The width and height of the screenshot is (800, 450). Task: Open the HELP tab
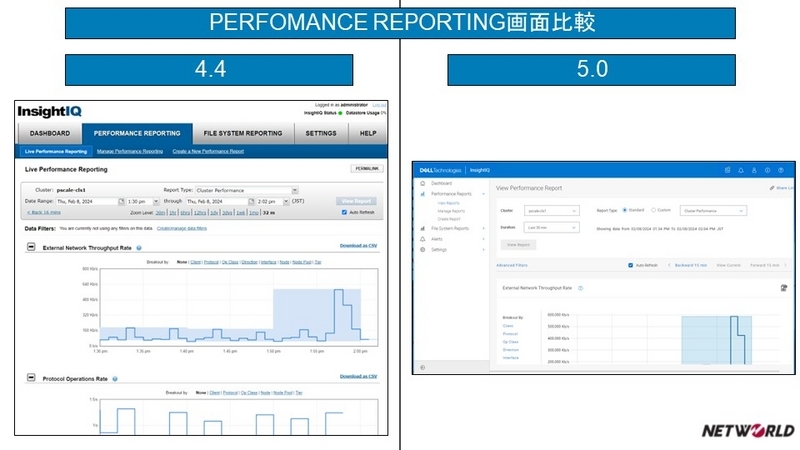point(368,134)
